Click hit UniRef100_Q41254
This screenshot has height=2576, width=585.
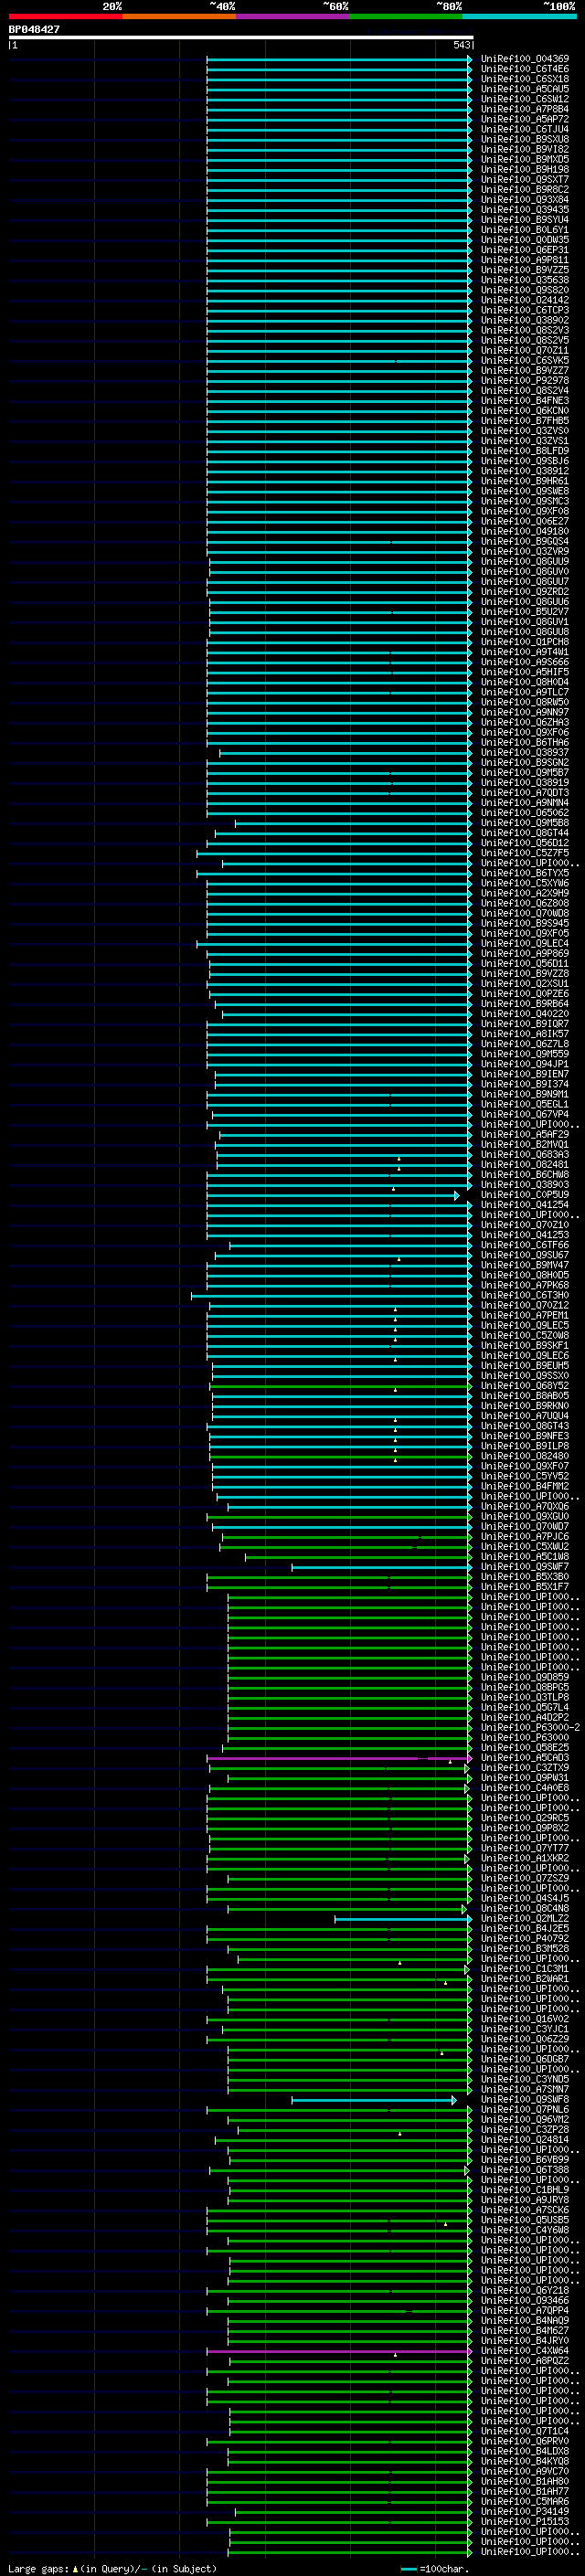(x=524, y=1205)
